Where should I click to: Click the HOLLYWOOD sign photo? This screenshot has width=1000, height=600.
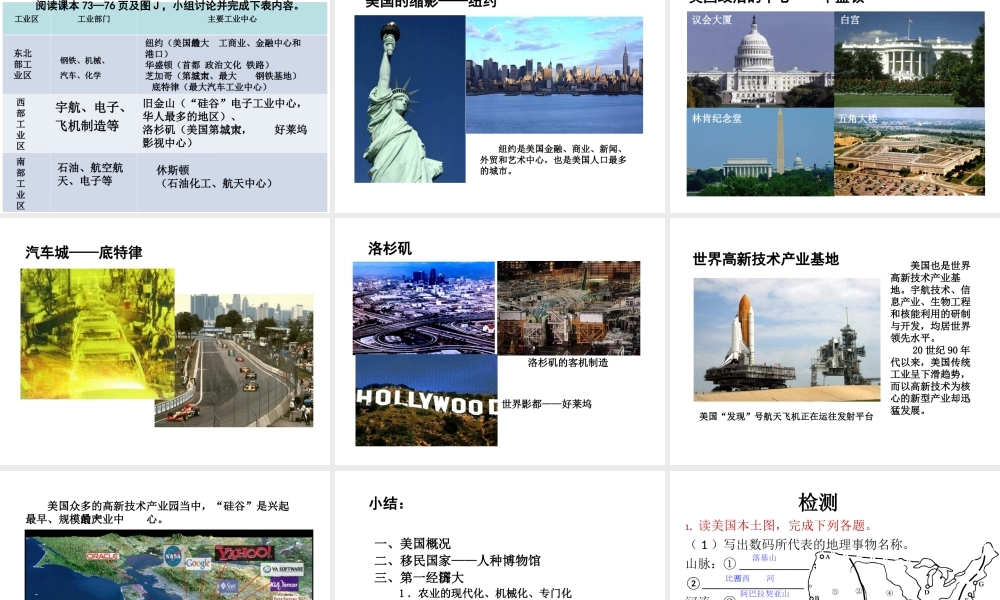pyautogui.click(x=427, y=400)
